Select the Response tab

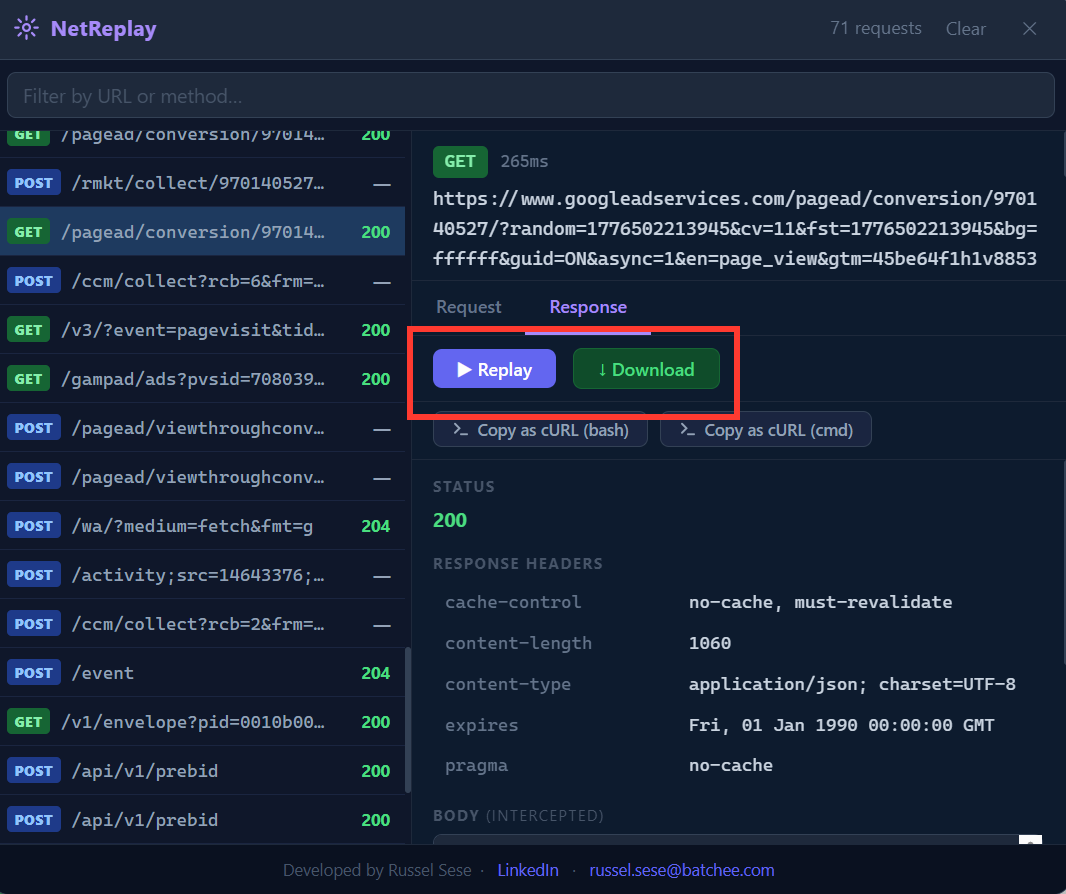tap(588, 307)
